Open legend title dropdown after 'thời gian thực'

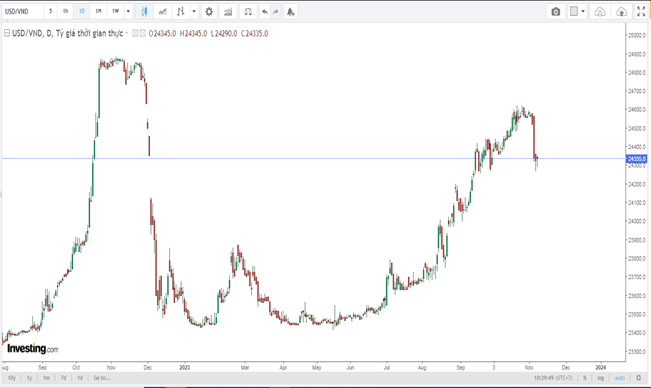[x=127, y=33]
